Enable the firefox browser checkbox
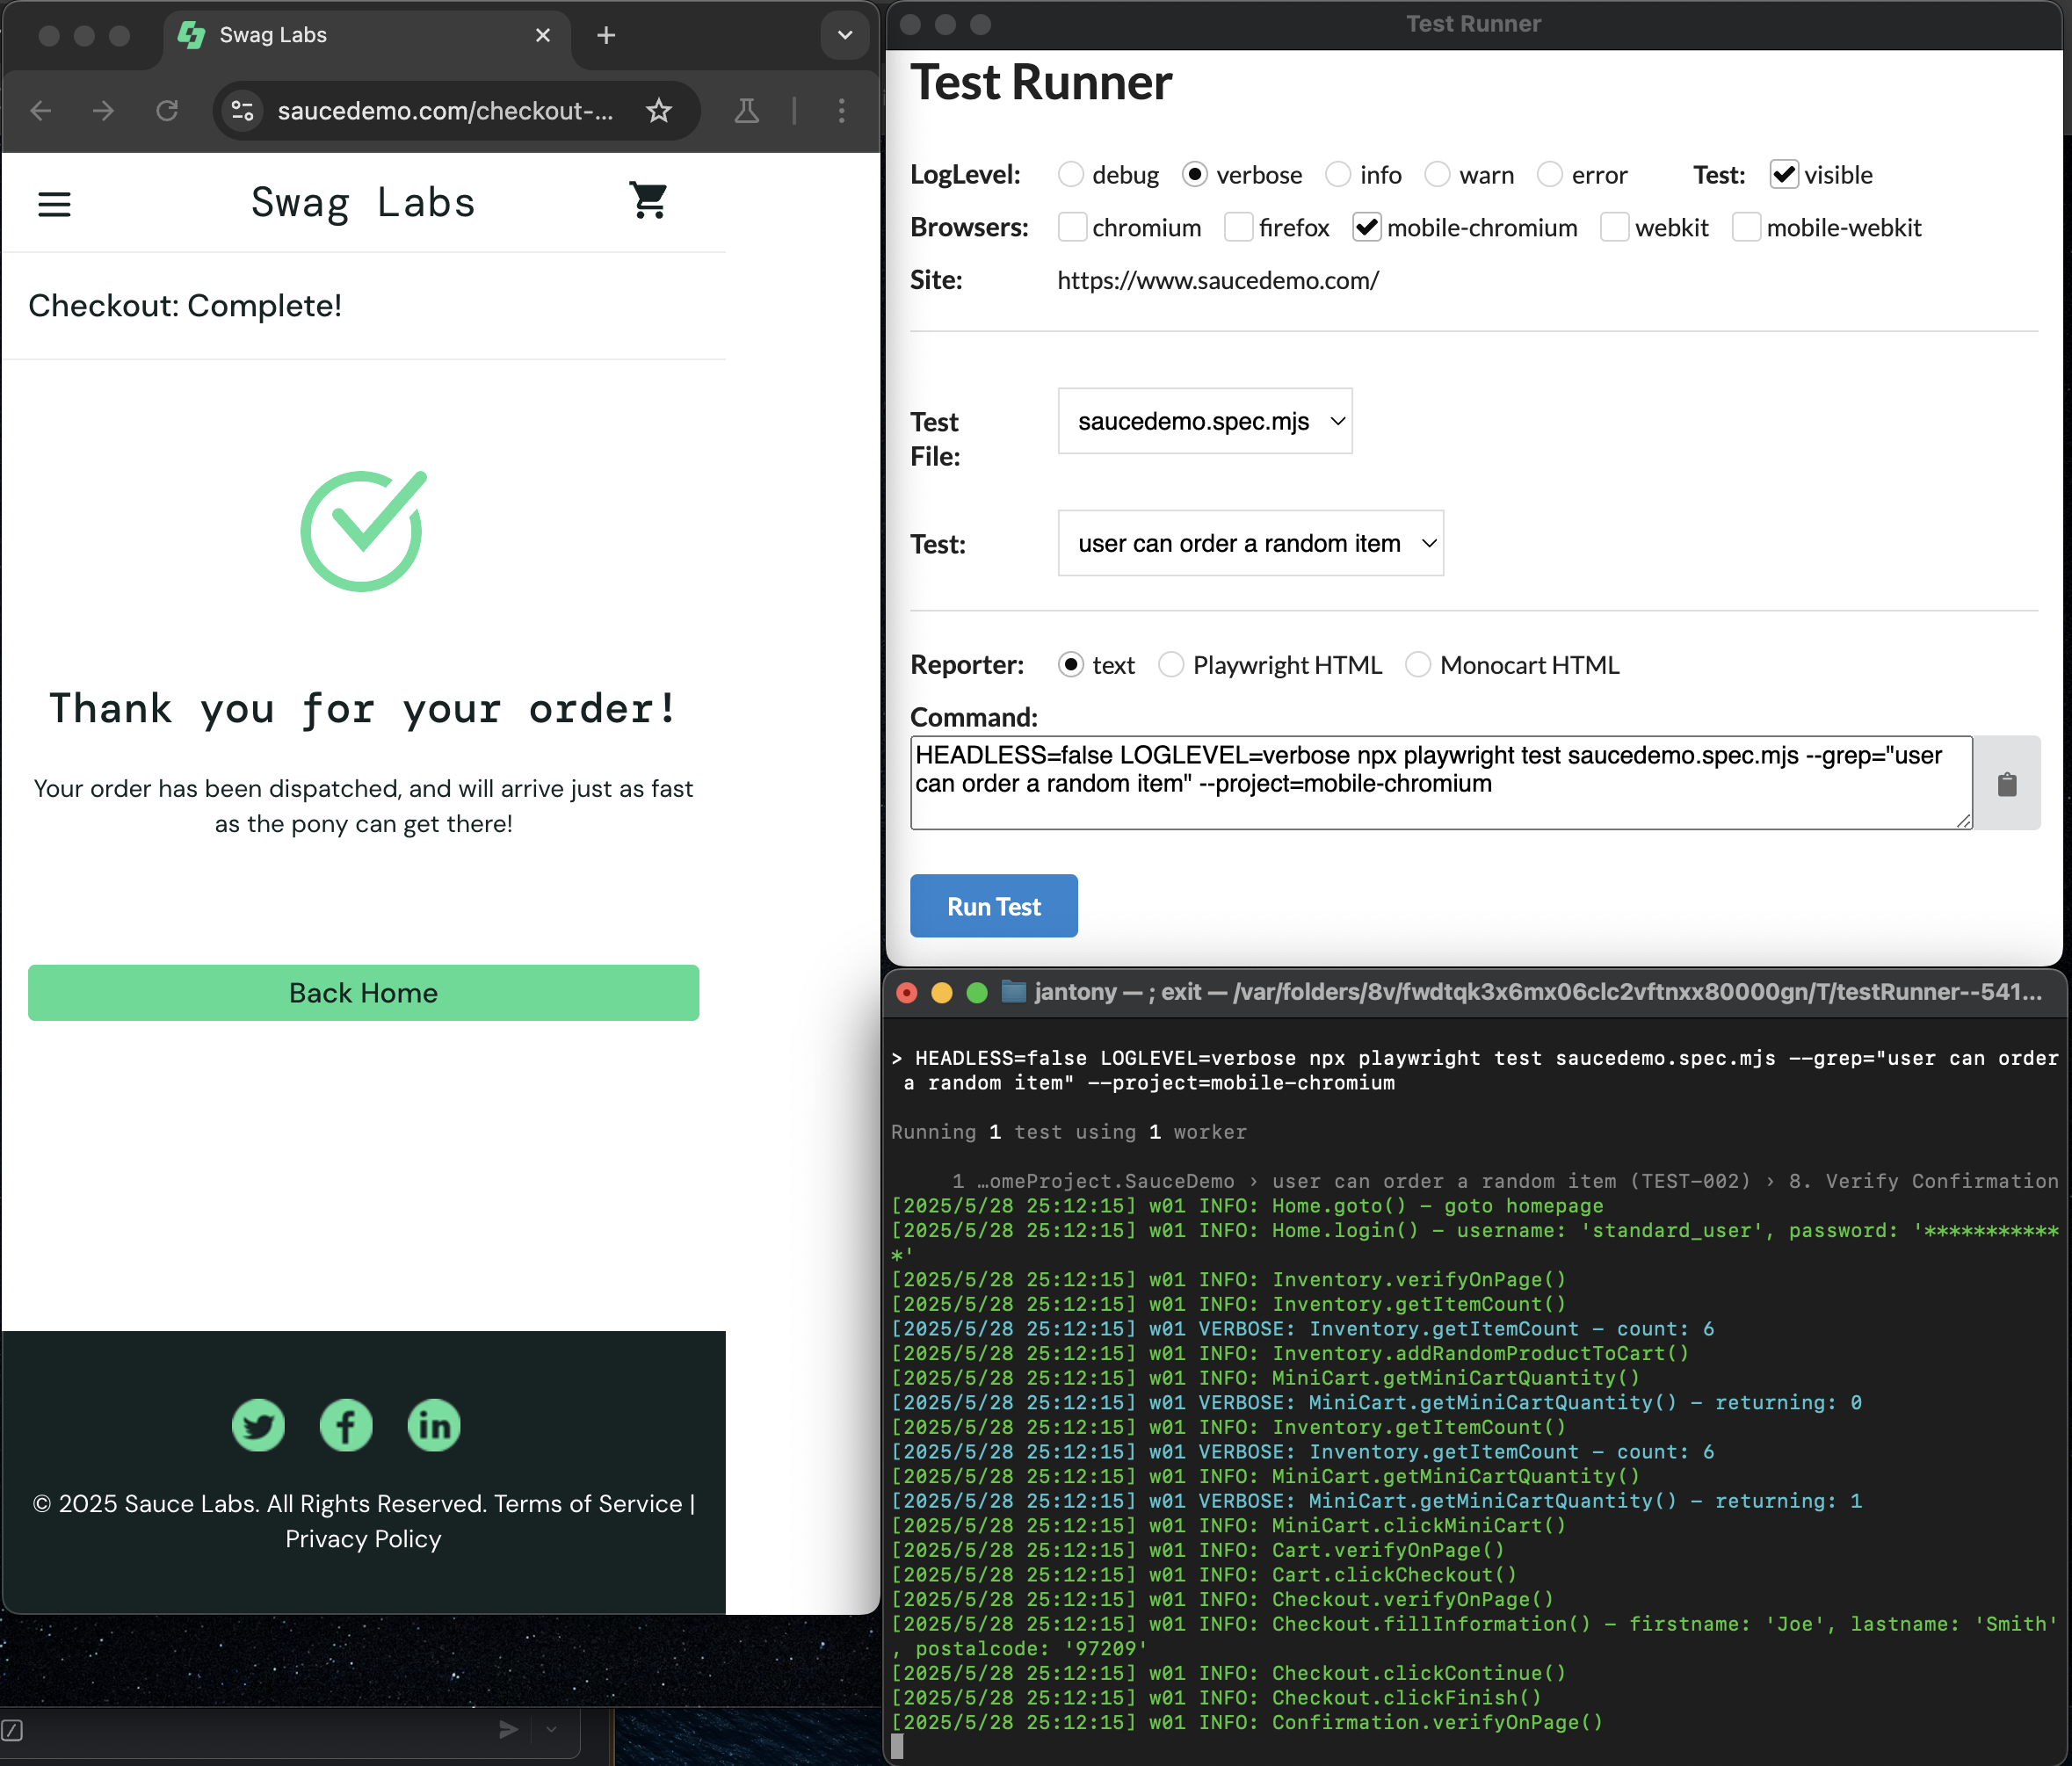The width and height of the screenshot is (2072, 1766). 1239,227
